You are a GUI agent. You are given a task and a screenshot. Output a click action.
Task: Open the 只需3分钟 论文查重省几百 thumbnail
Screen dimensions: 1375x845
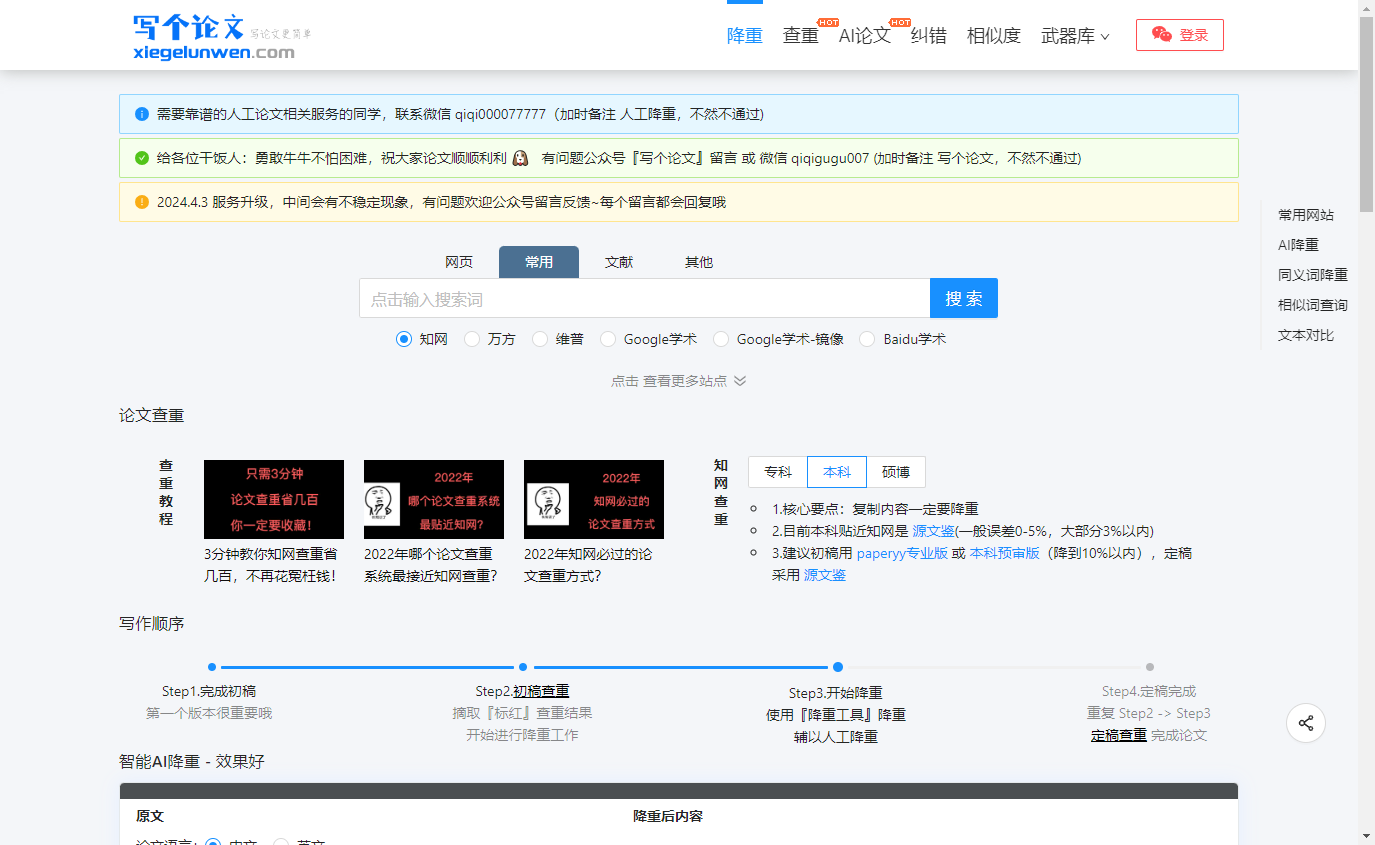tap(274, 499)
